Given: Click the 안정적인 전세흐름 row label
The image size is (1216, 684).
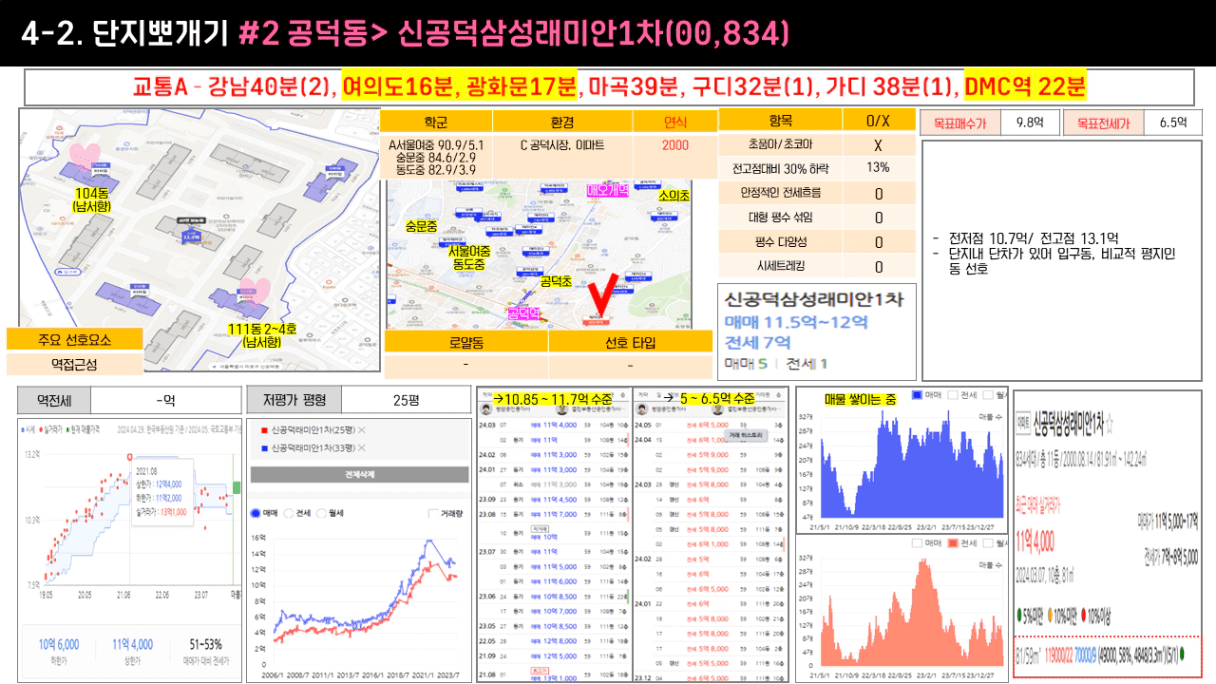Looking at the screenshot, I should (780, 192).
